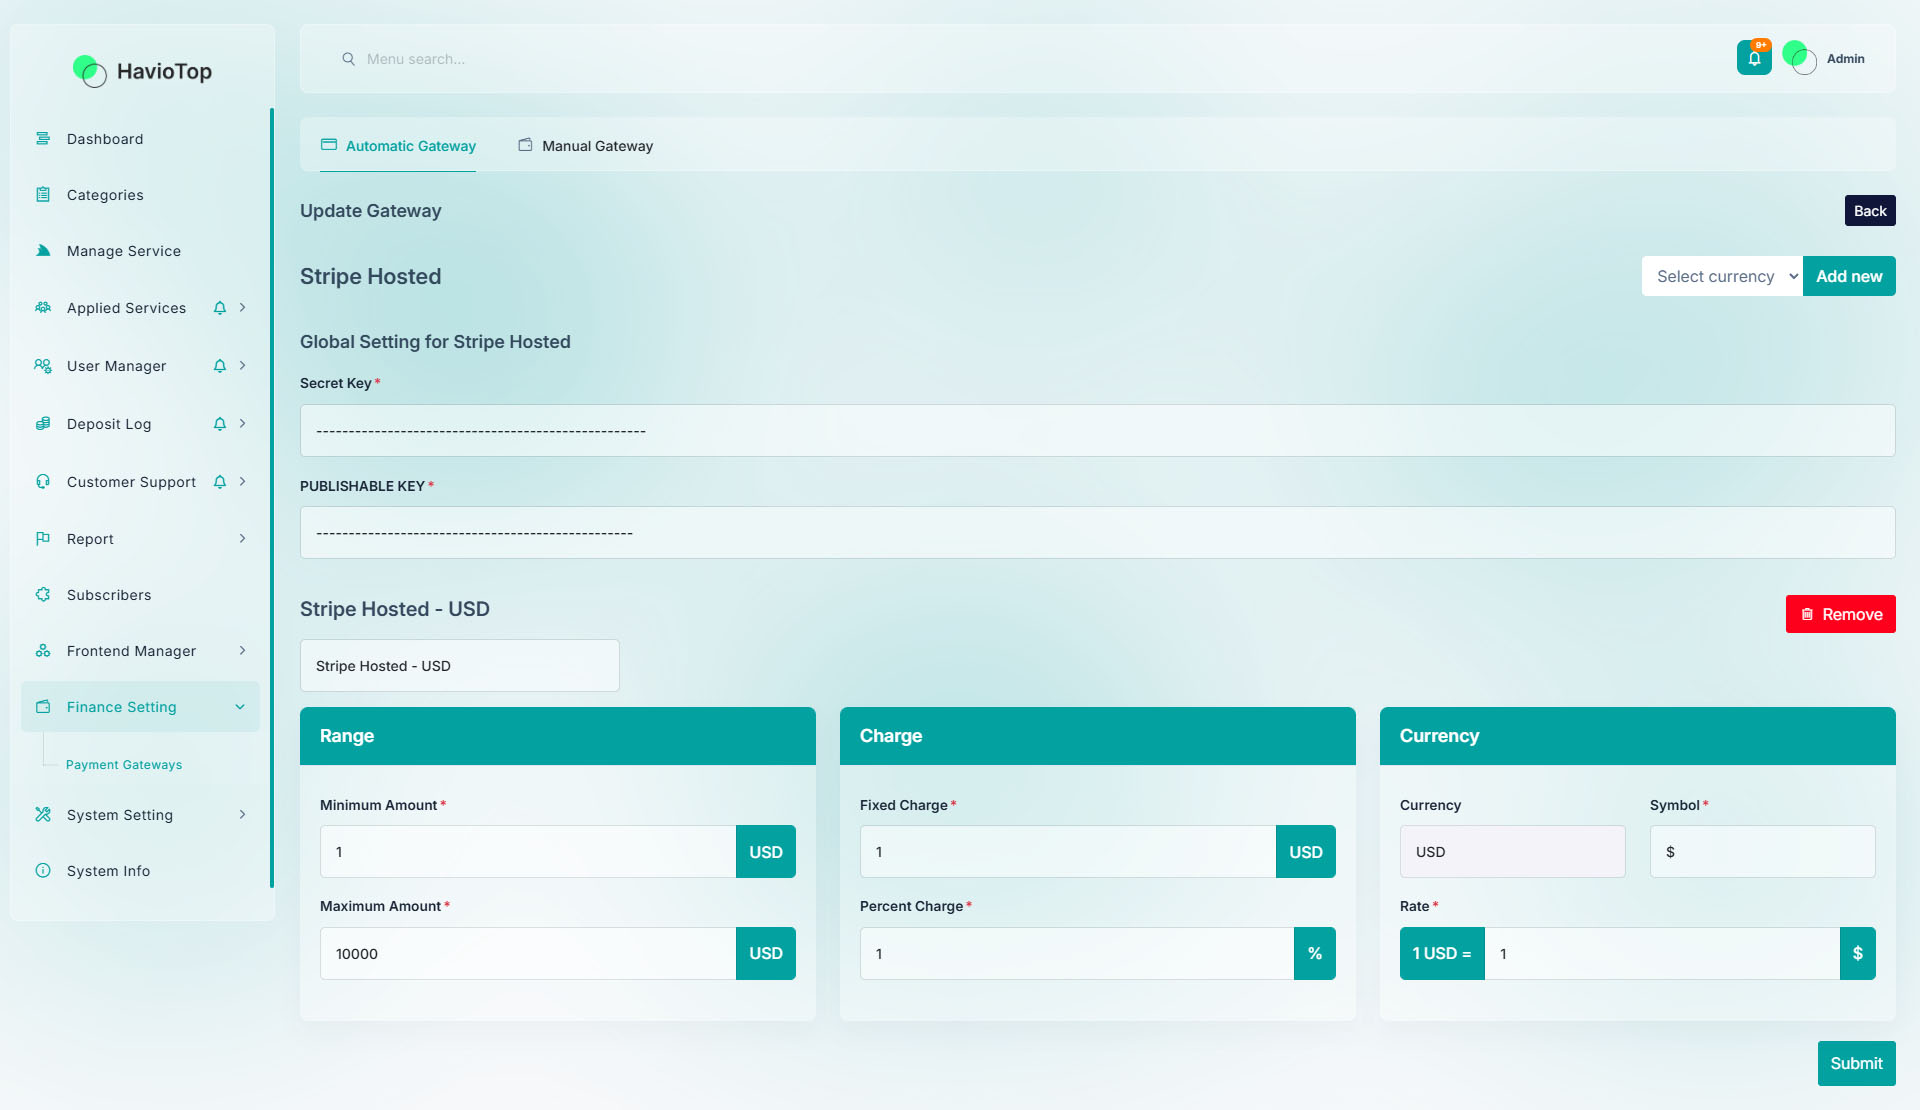Expand the User Manager submenu chevron
This screenshot has height=1110, width=1920.
coord(242,366)
